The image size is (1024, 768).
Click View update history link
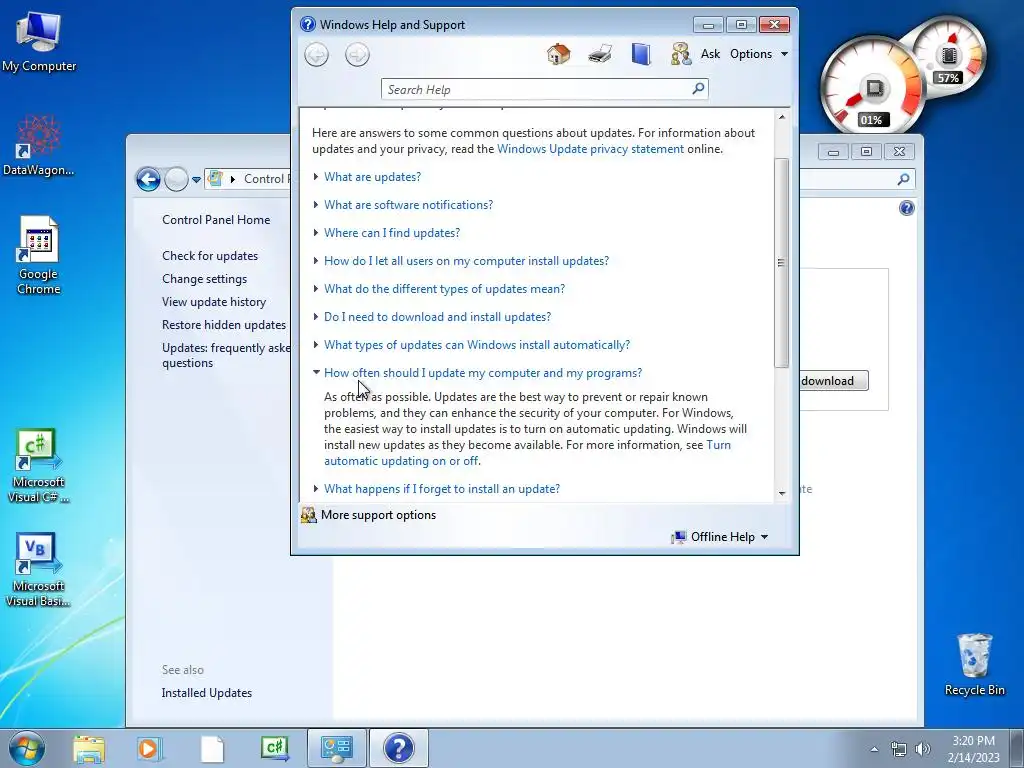point(214,302)
